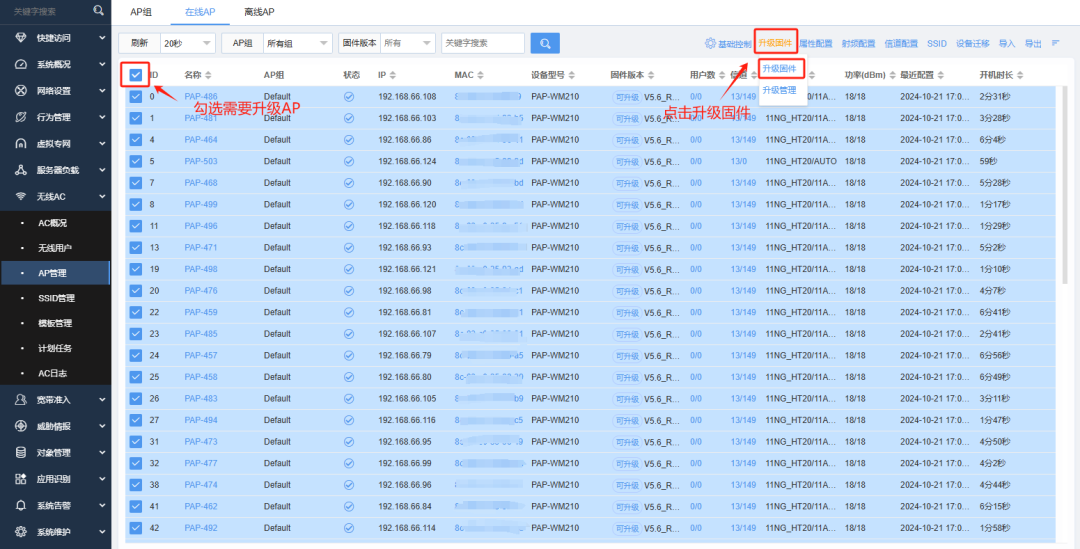Image resolution: width=1080 pixels, height=549 pixels.
Task: Open SSID管理 in the sidebar
Action: tap(56, 298)
